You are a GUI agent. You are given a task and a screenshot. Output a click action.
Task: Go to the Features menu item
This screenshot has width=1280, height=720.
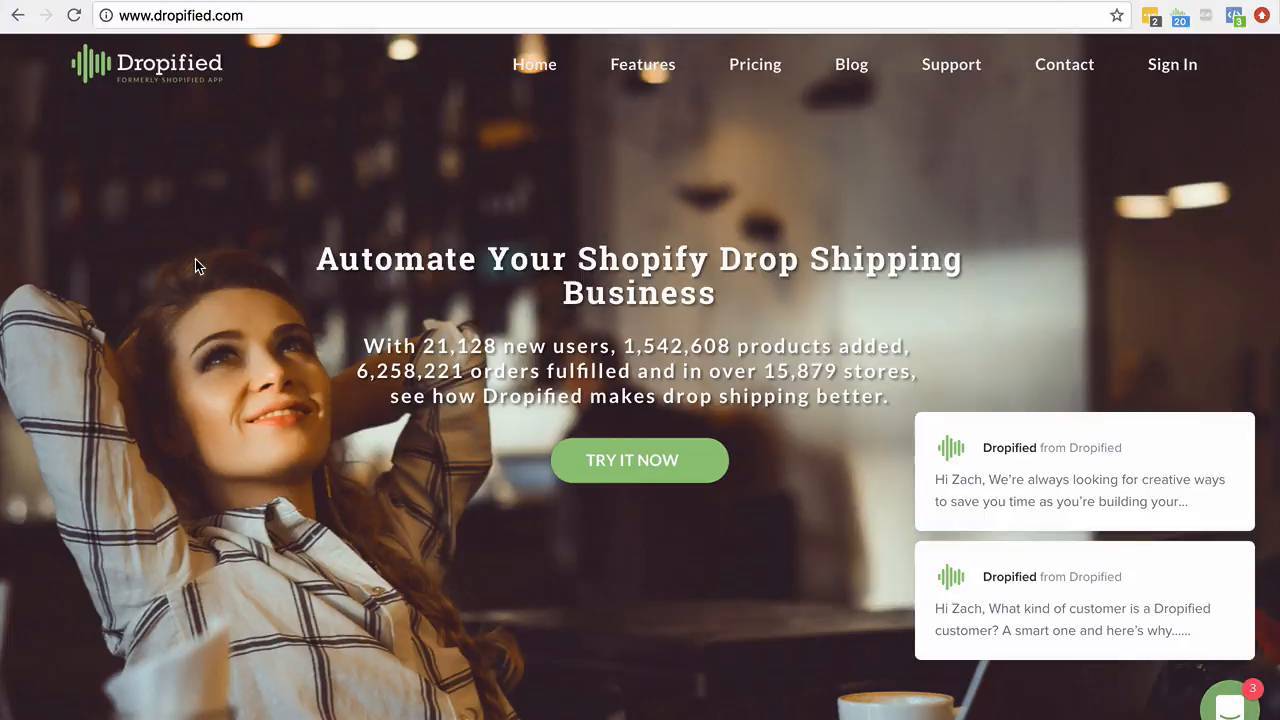[643, 64]
